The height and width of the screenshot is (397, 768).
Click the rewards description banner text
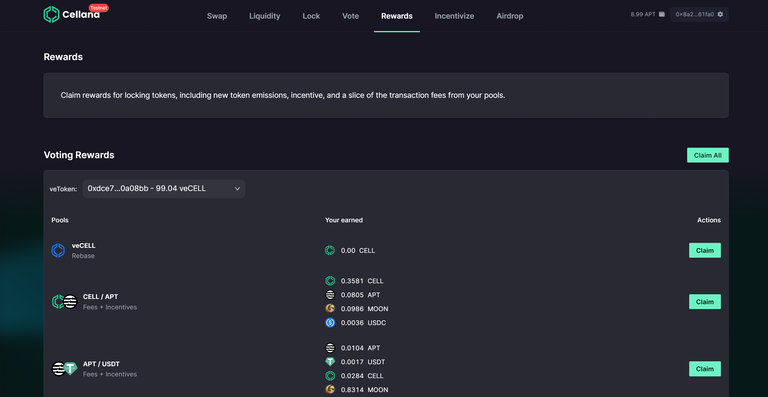283,95
